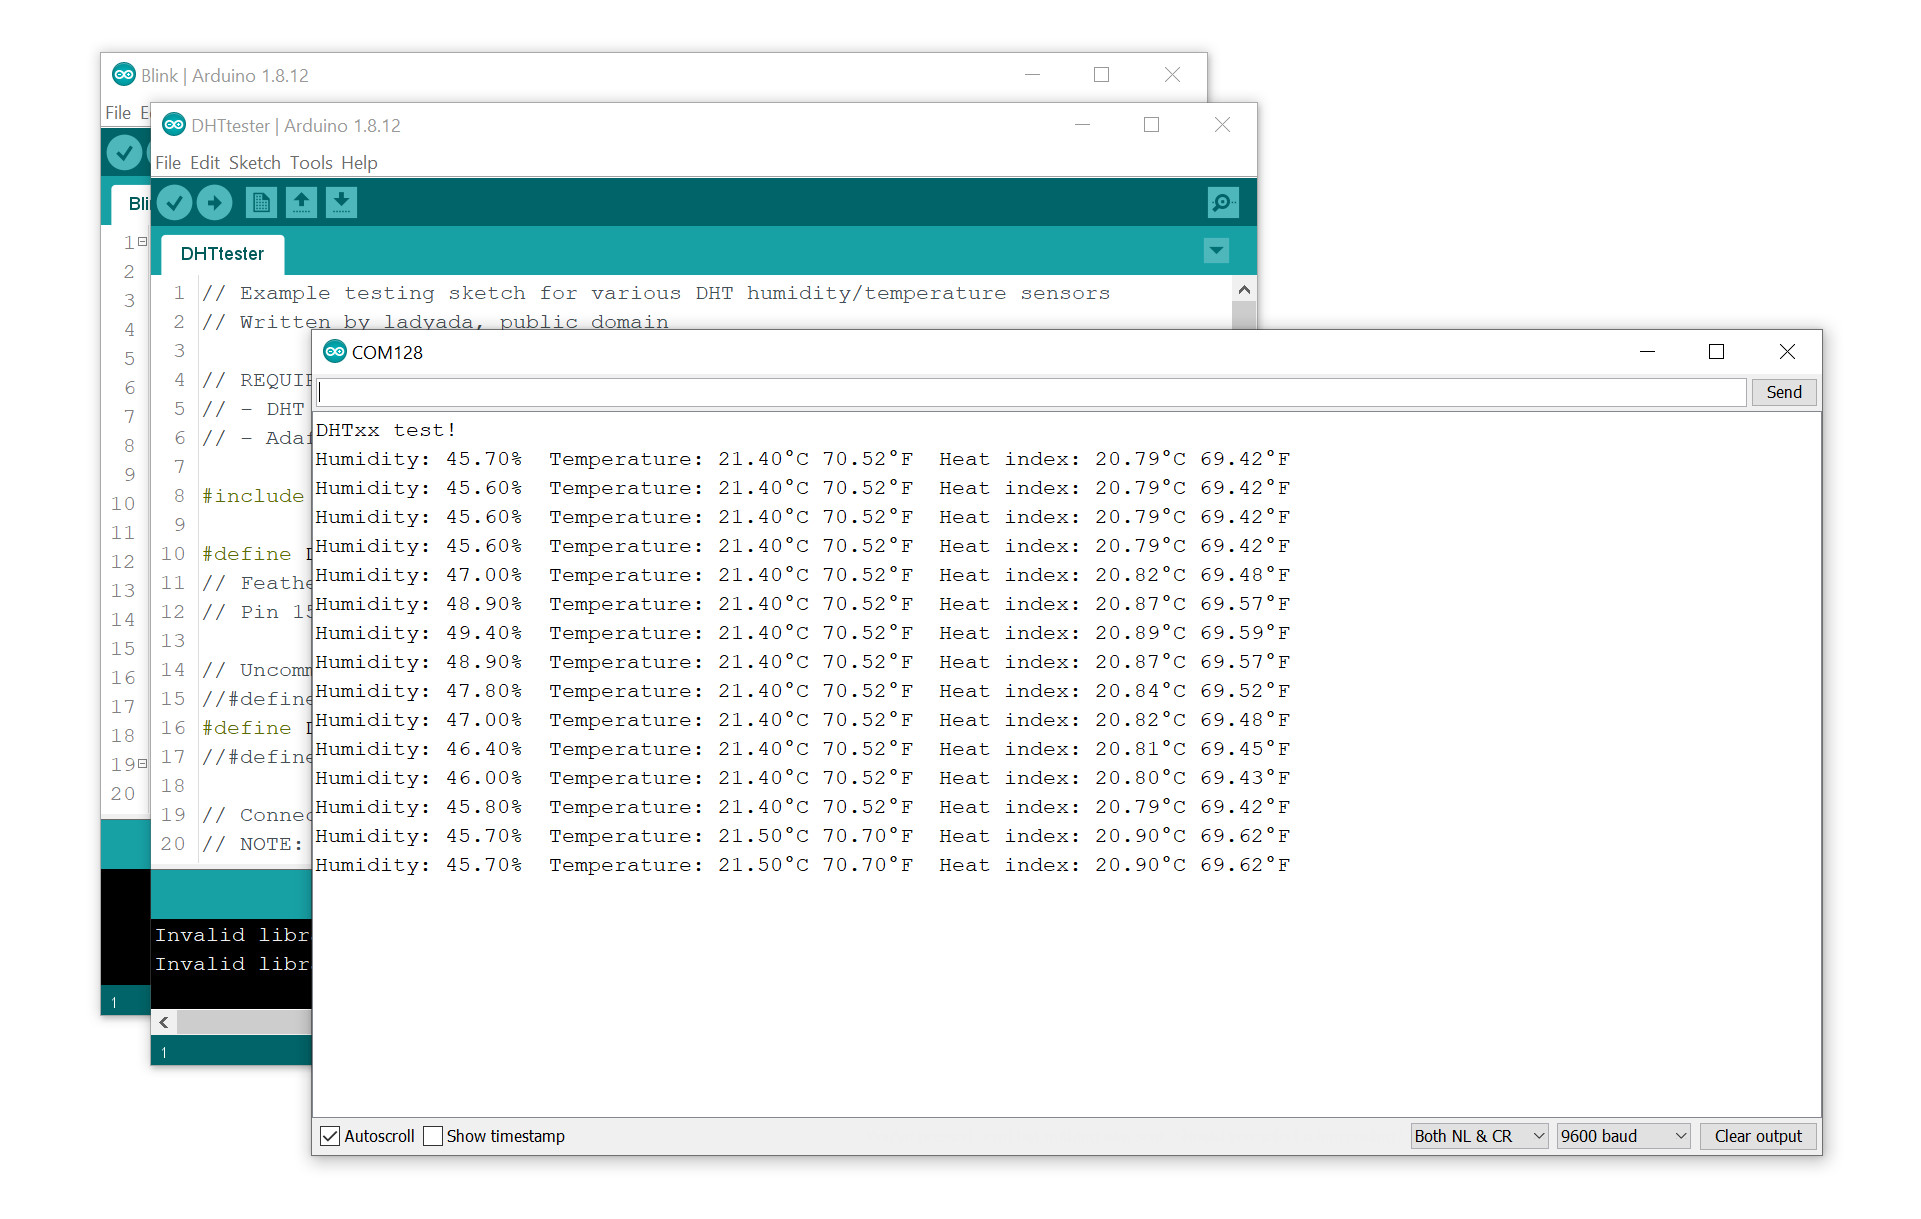Screen dimensions: 1921x1219
Task: Open the Sketch menu in DHTtester
Action: (255, 163)
